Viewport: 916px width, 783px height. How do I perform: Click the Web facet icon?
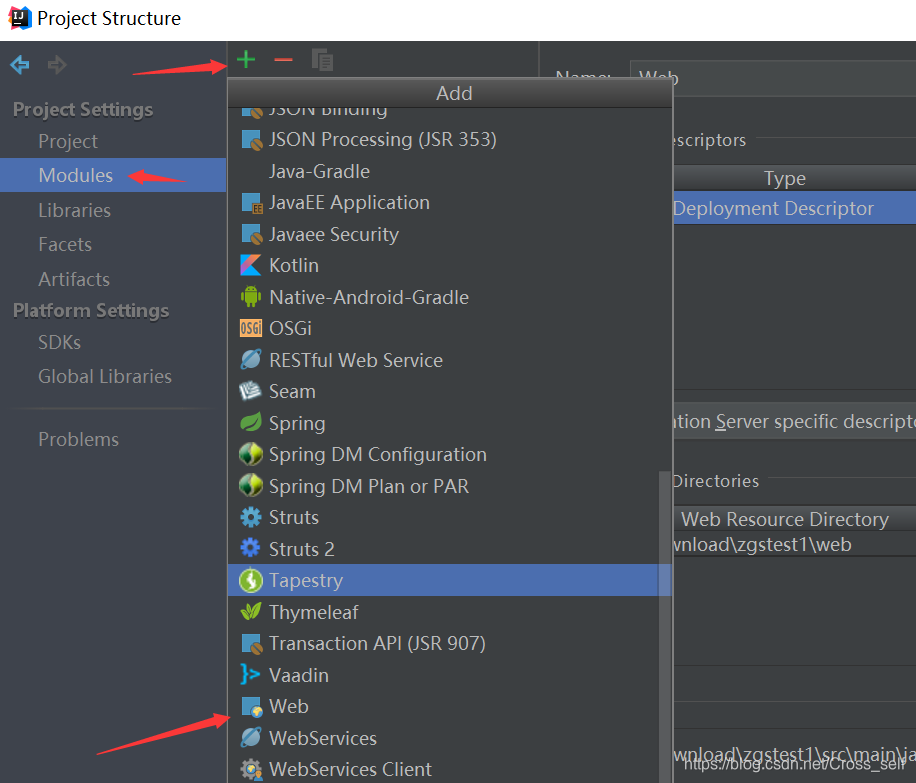(251, 706)
